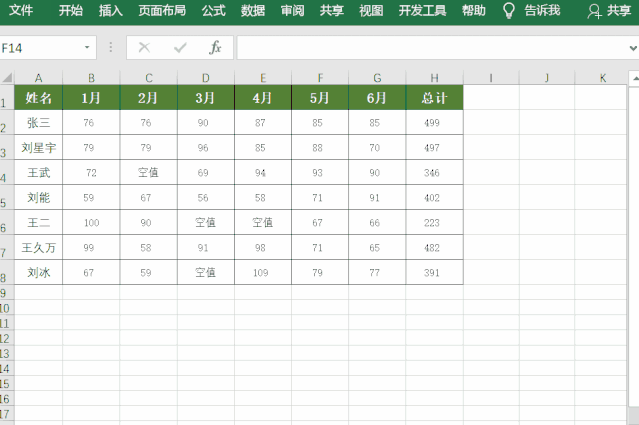Switch to the 开始 ribbon tab
This screenshot has height=425, width=639.
click(71, 10)
